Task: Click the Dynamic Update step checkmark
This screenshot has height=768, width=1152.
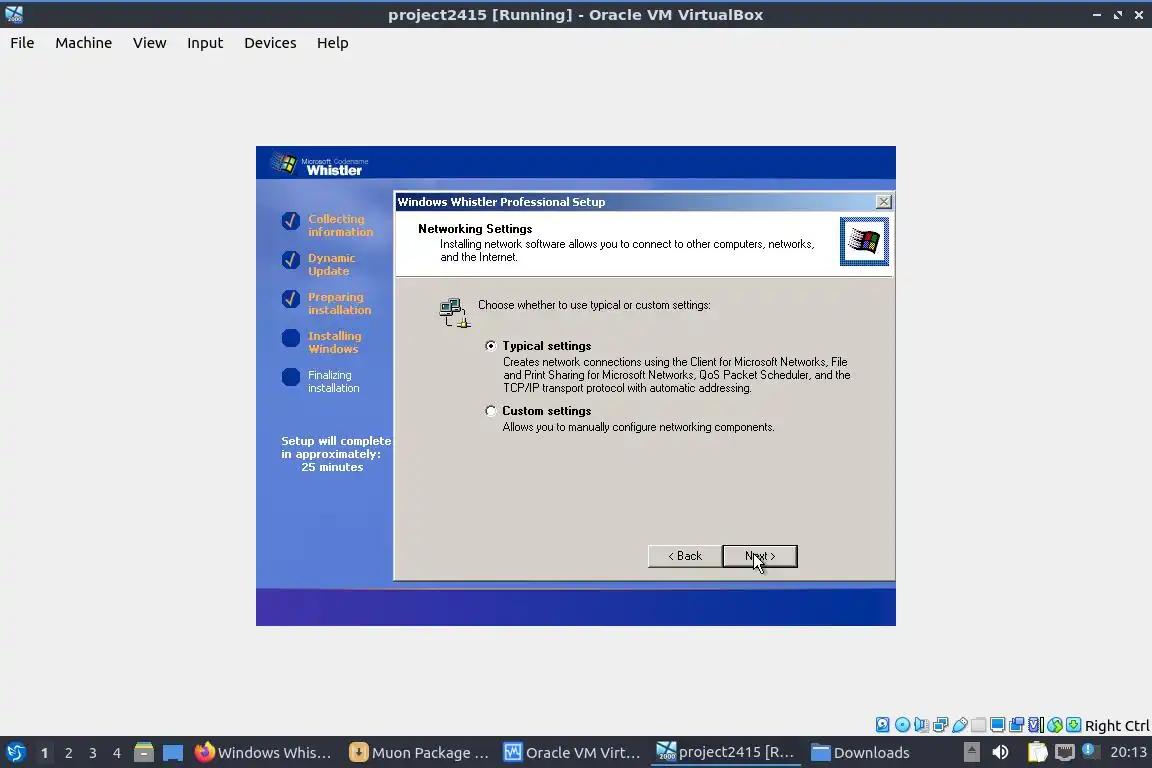Action: (291, 259)
